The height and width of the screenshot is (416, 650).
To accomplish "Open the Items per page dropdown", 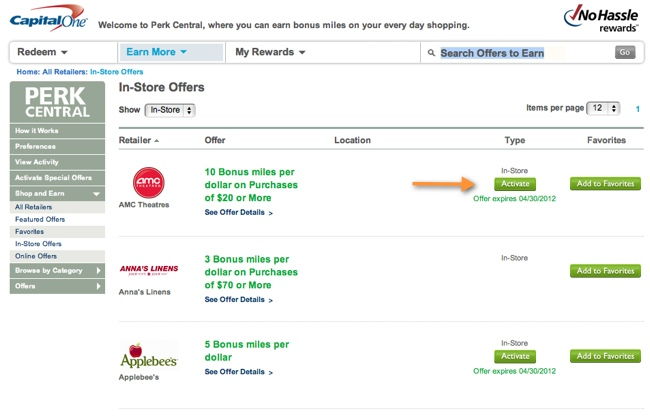I will [603, 108].
